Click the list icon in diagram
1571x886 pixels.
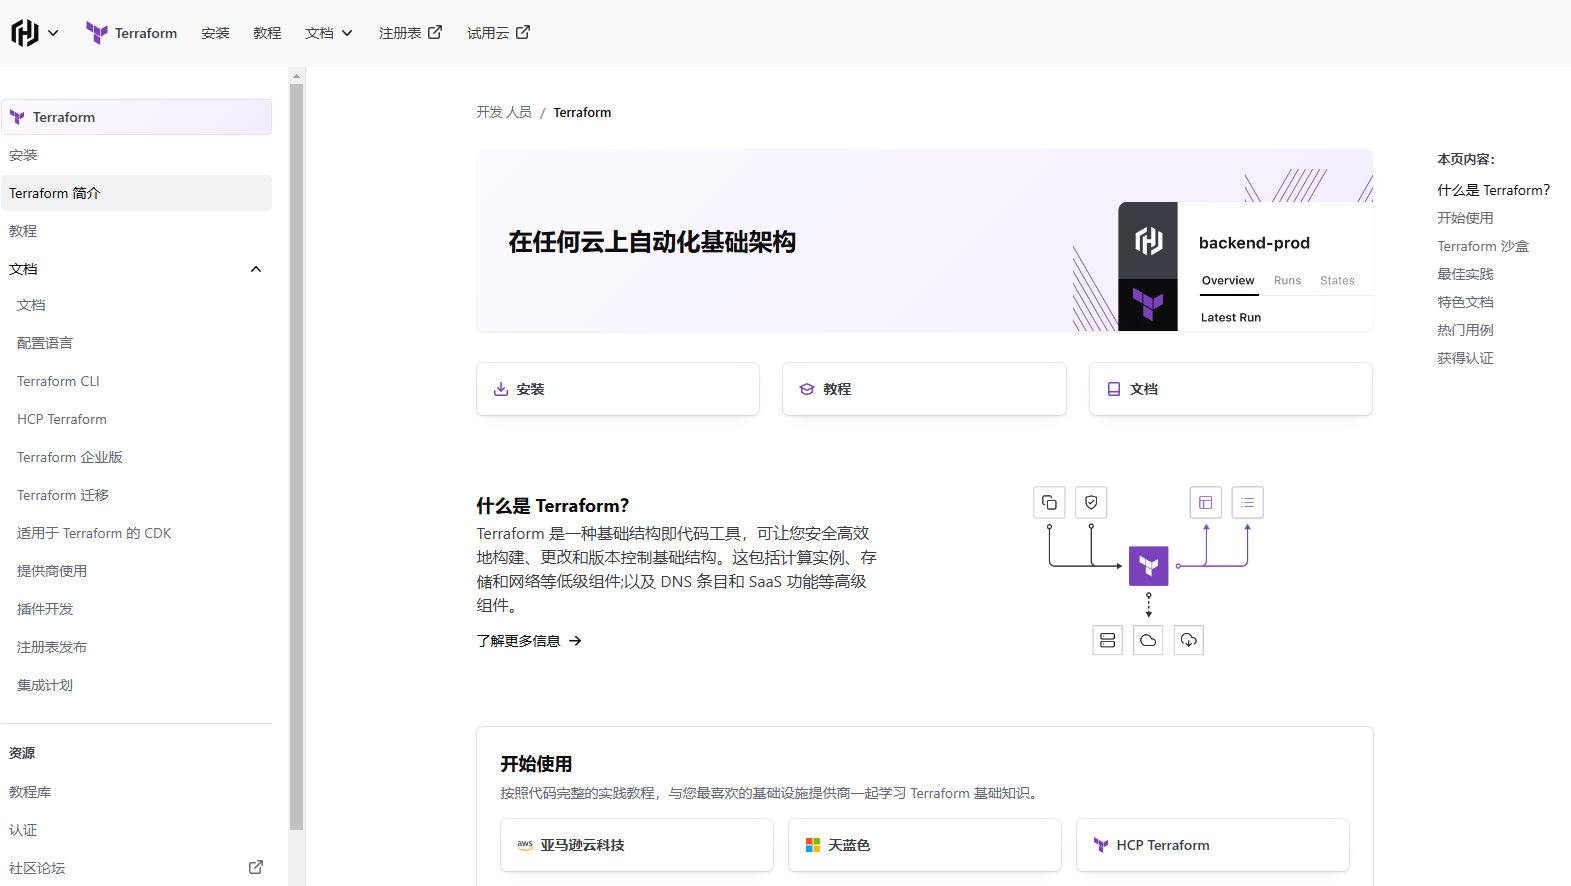click(x=1248, y=502)
